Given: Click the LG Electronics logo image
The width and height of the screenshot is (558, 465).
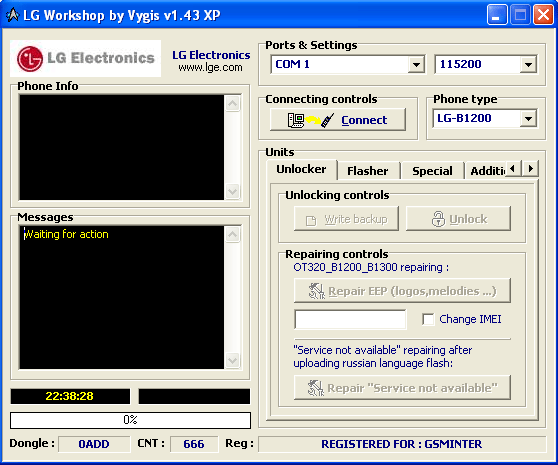Looking at the screenshot, I should [x=85, y=58].
